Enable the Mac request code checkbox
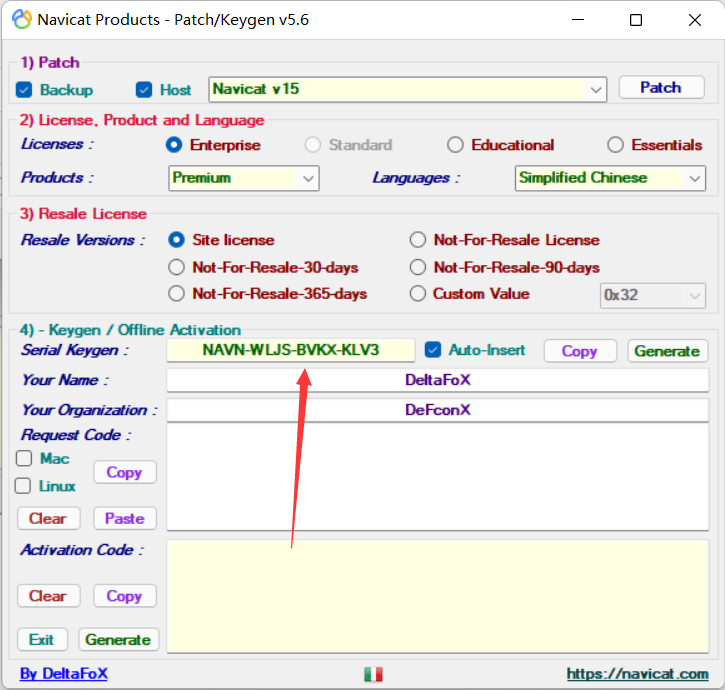 click(25, 459)
